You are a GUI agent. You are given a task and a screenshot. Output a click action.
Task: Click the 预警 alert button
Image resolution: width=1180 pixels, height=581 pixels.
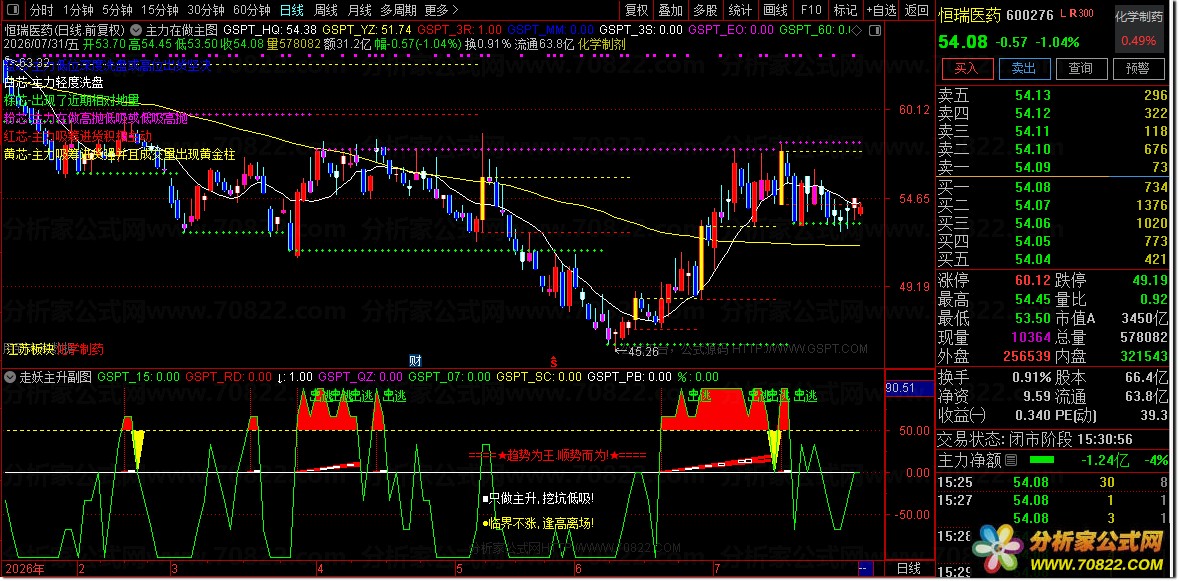(x=1137, y=68)
